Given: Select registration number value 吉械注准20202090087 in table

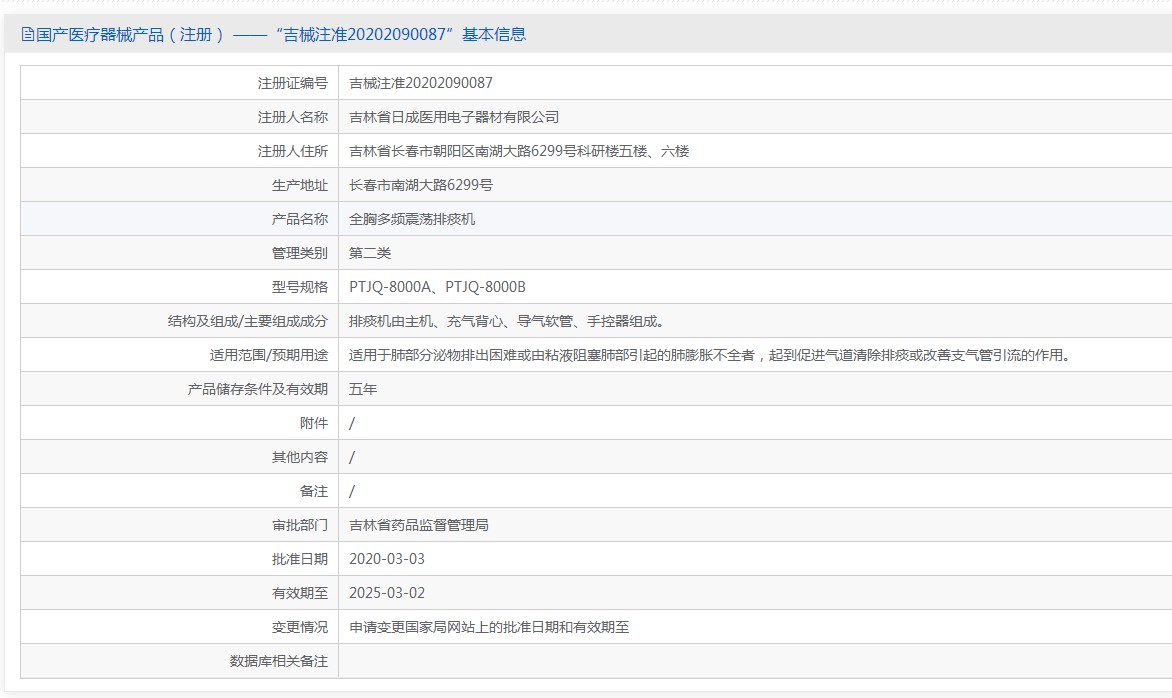Looking at the screenshot, I should point(420,83).
